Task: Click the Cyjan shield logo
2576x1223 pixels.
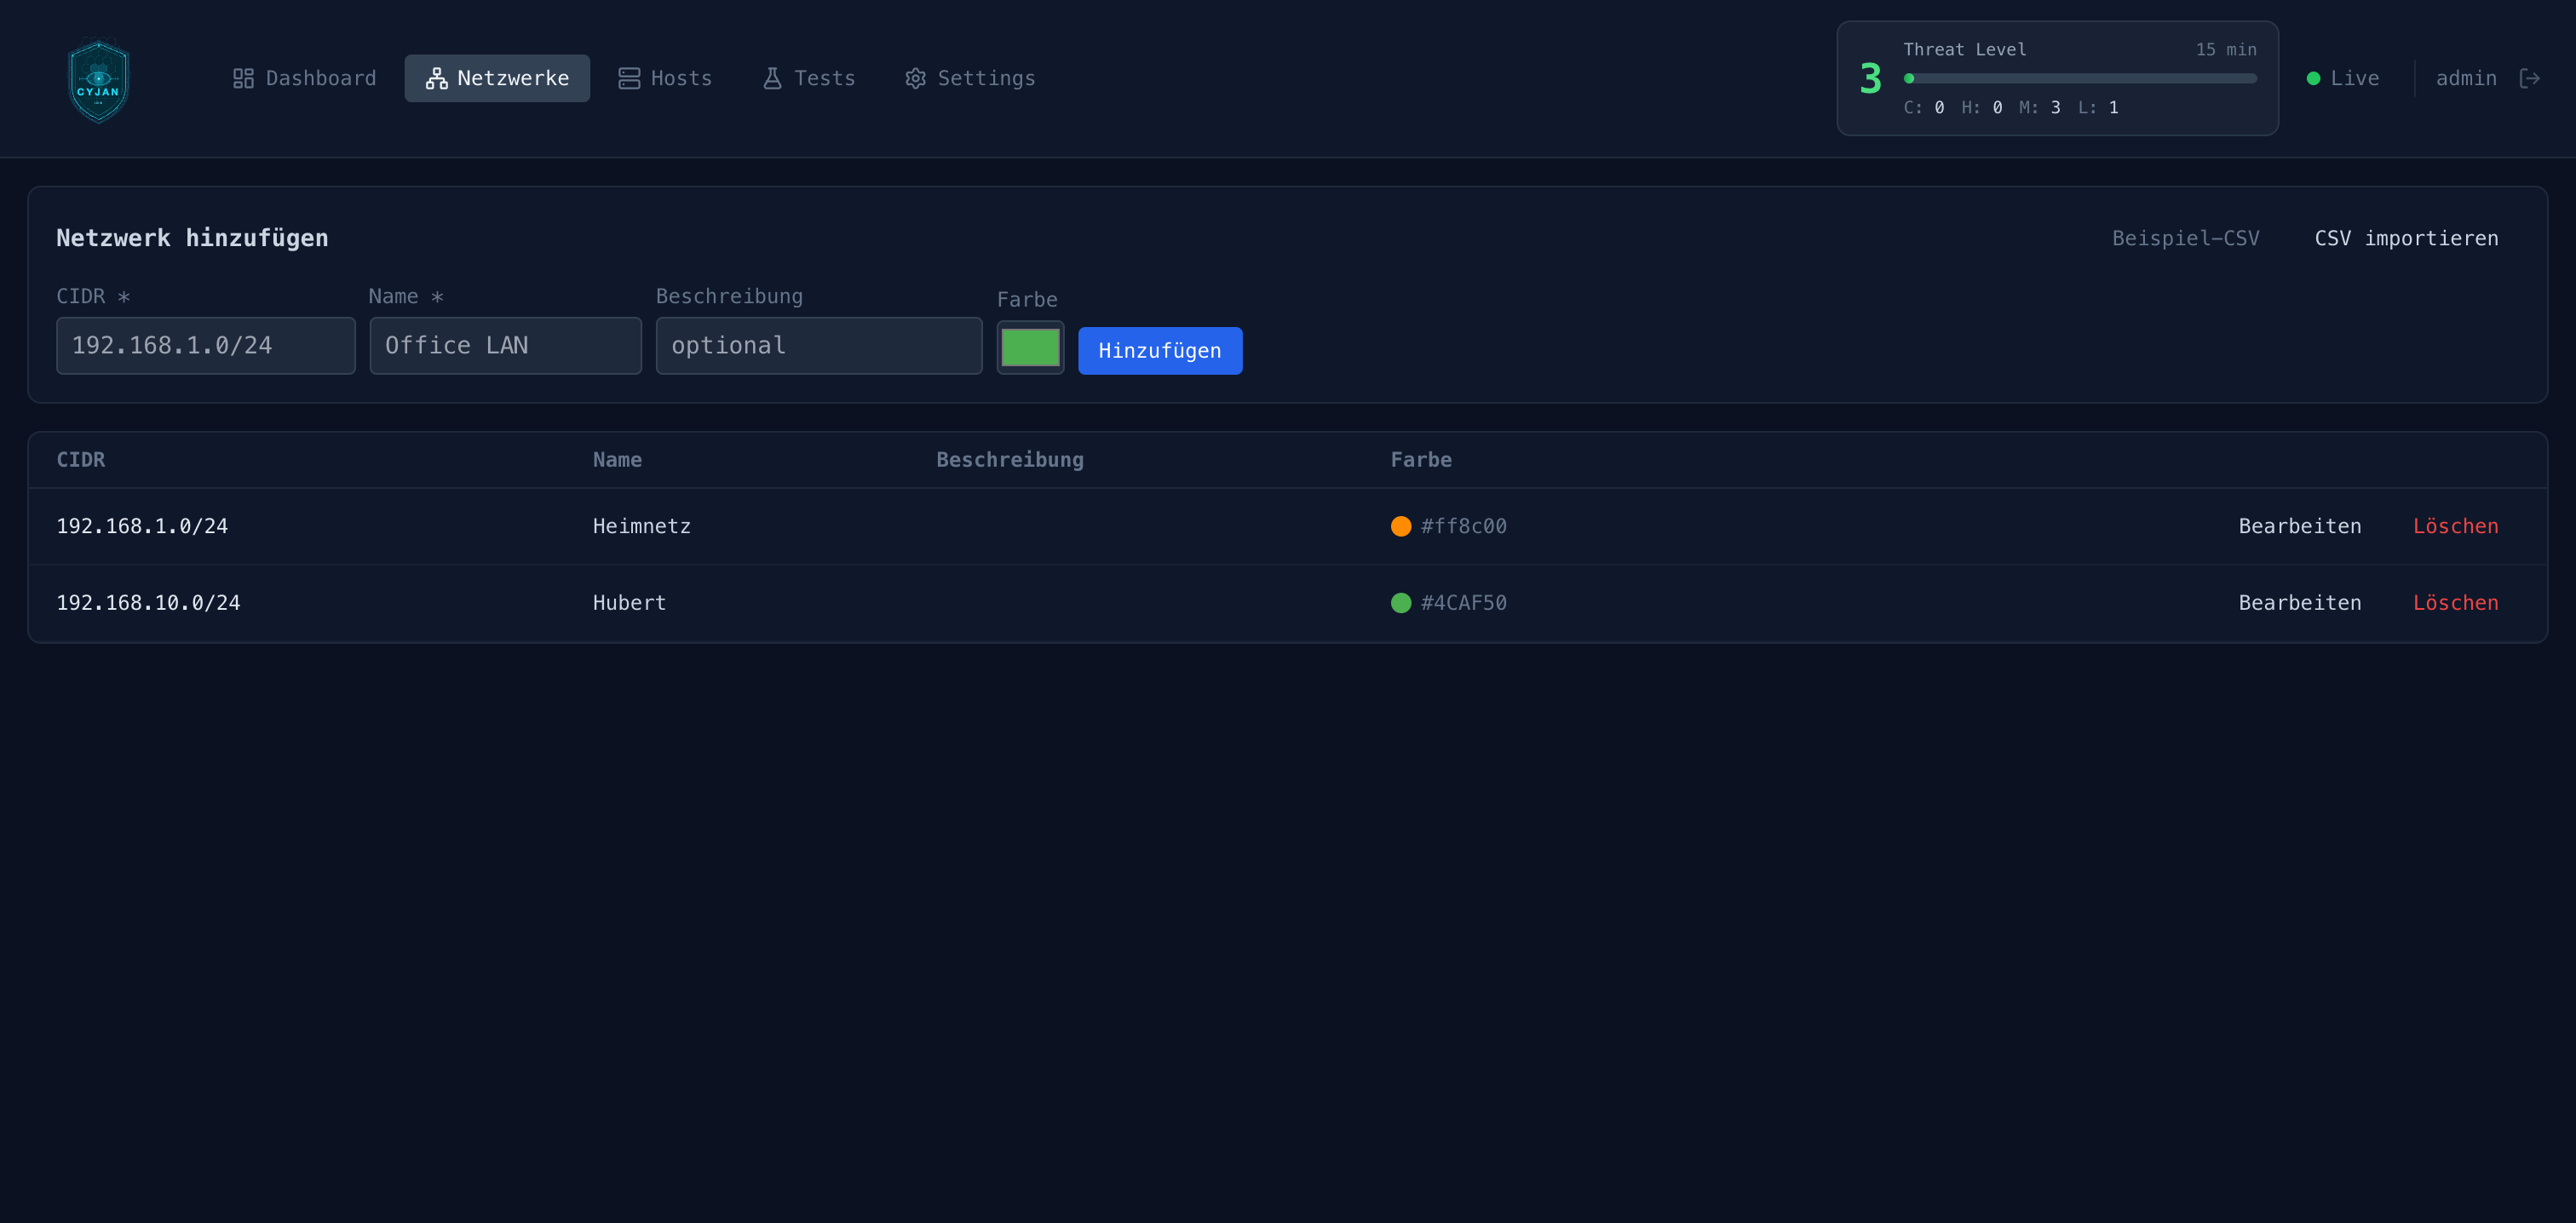Action: click(98, 80)
